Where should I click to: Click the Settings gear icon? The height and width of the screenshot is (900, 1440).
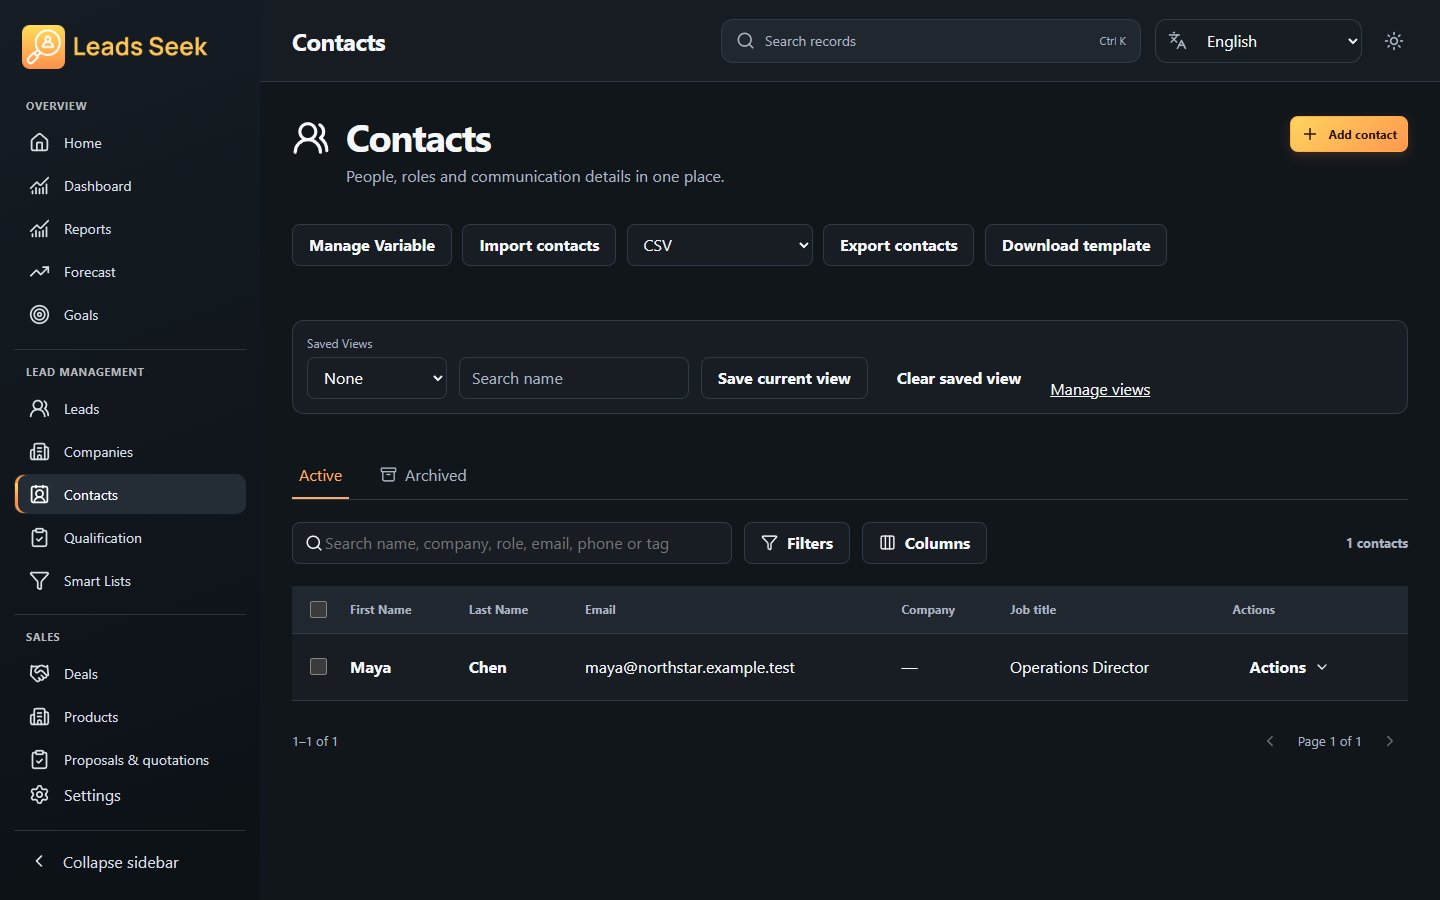pos(39,795)
